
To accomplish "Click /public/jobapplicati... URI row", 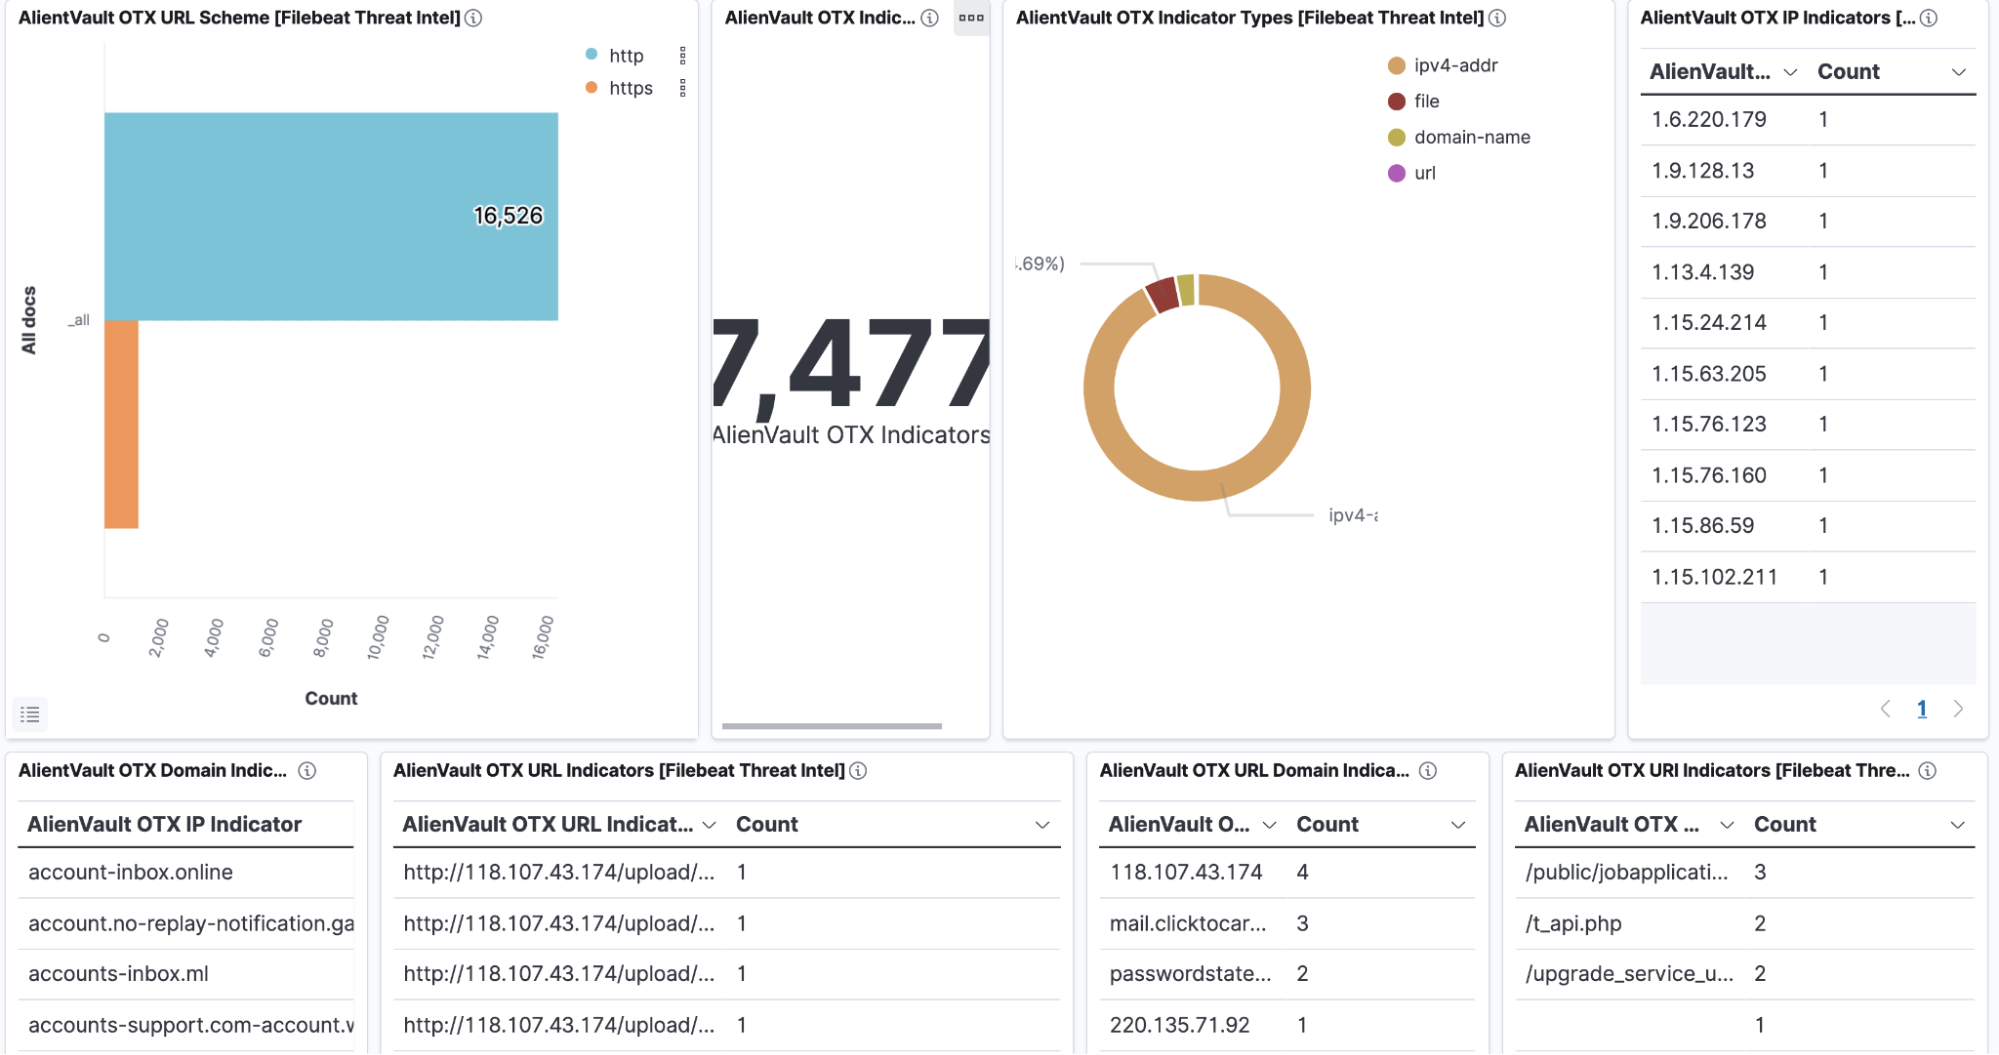I will click(x=1745, y=873).
